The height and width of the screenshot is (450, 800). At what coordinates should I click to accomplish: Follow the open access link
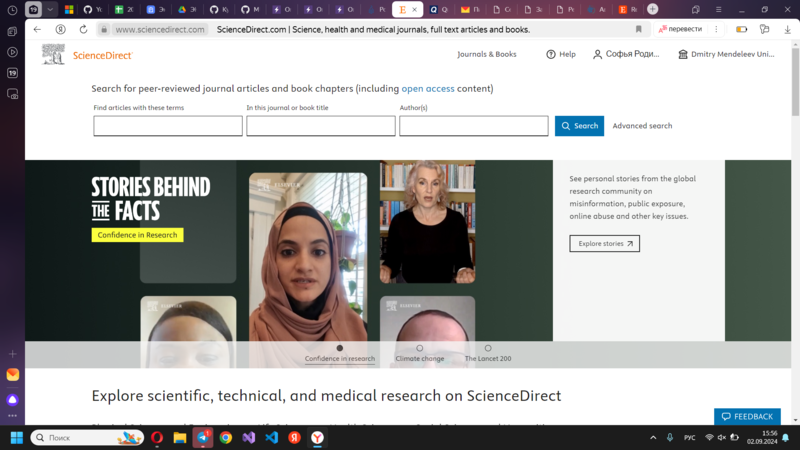[428, 88]
